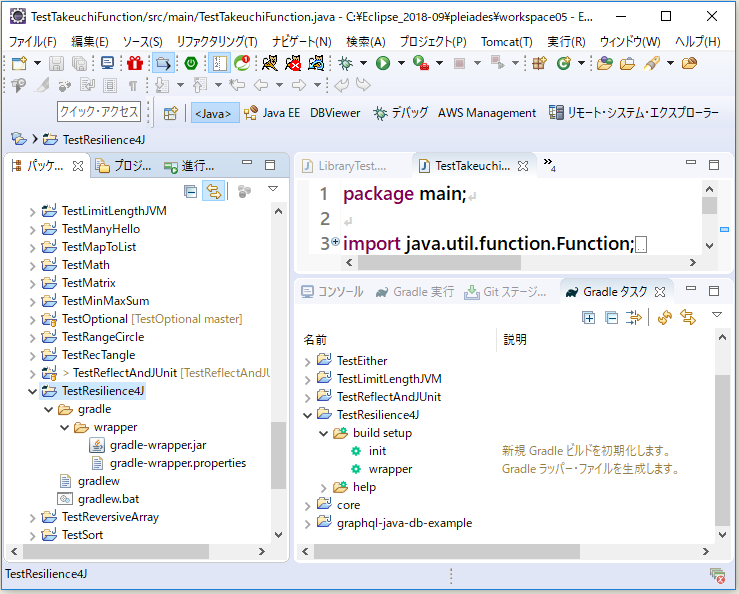739x594 pixels.
Task: Switch to the デバッグ perspective
Action: point(400,113)
